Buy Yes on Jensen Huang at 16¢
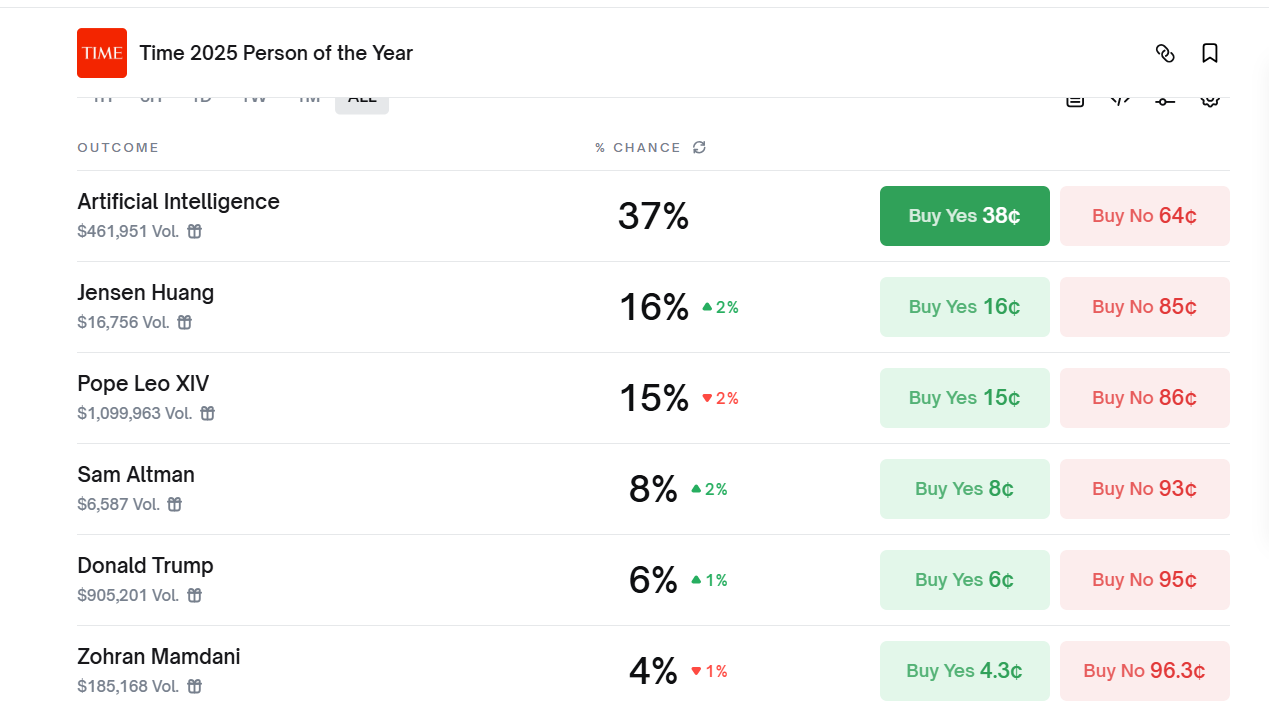Screen dimensions: 1269x710 964,307
